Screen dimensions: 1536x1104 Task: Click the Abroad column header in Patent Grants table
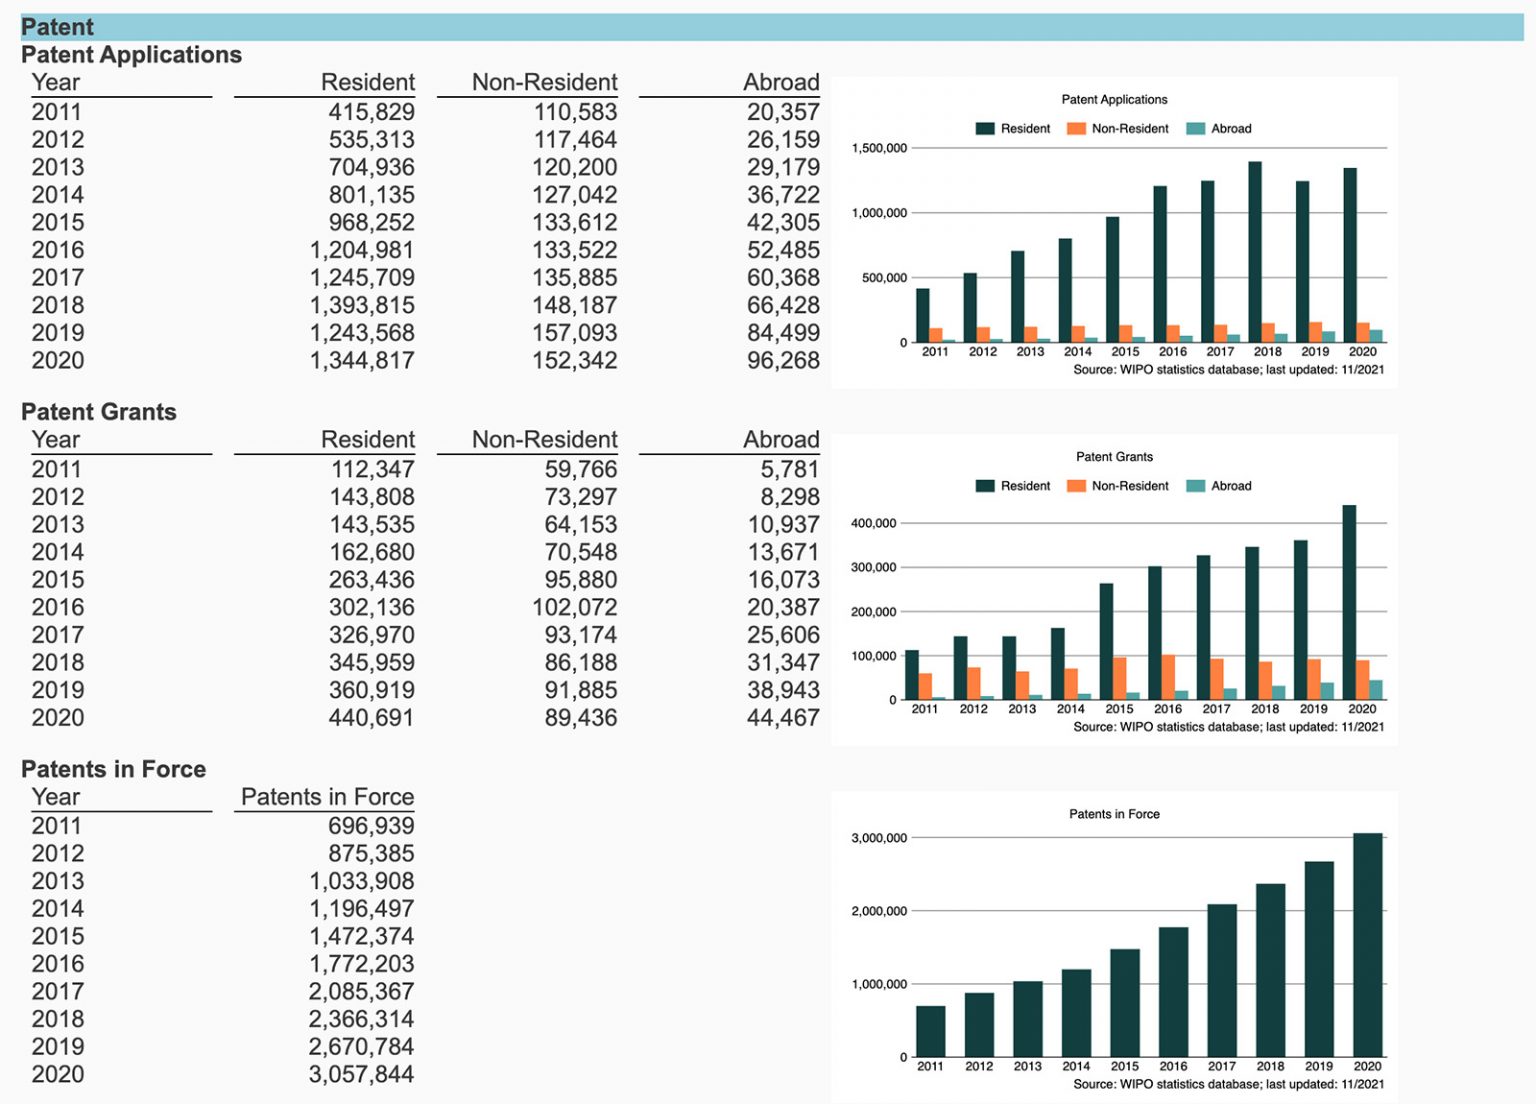point(781,440)
